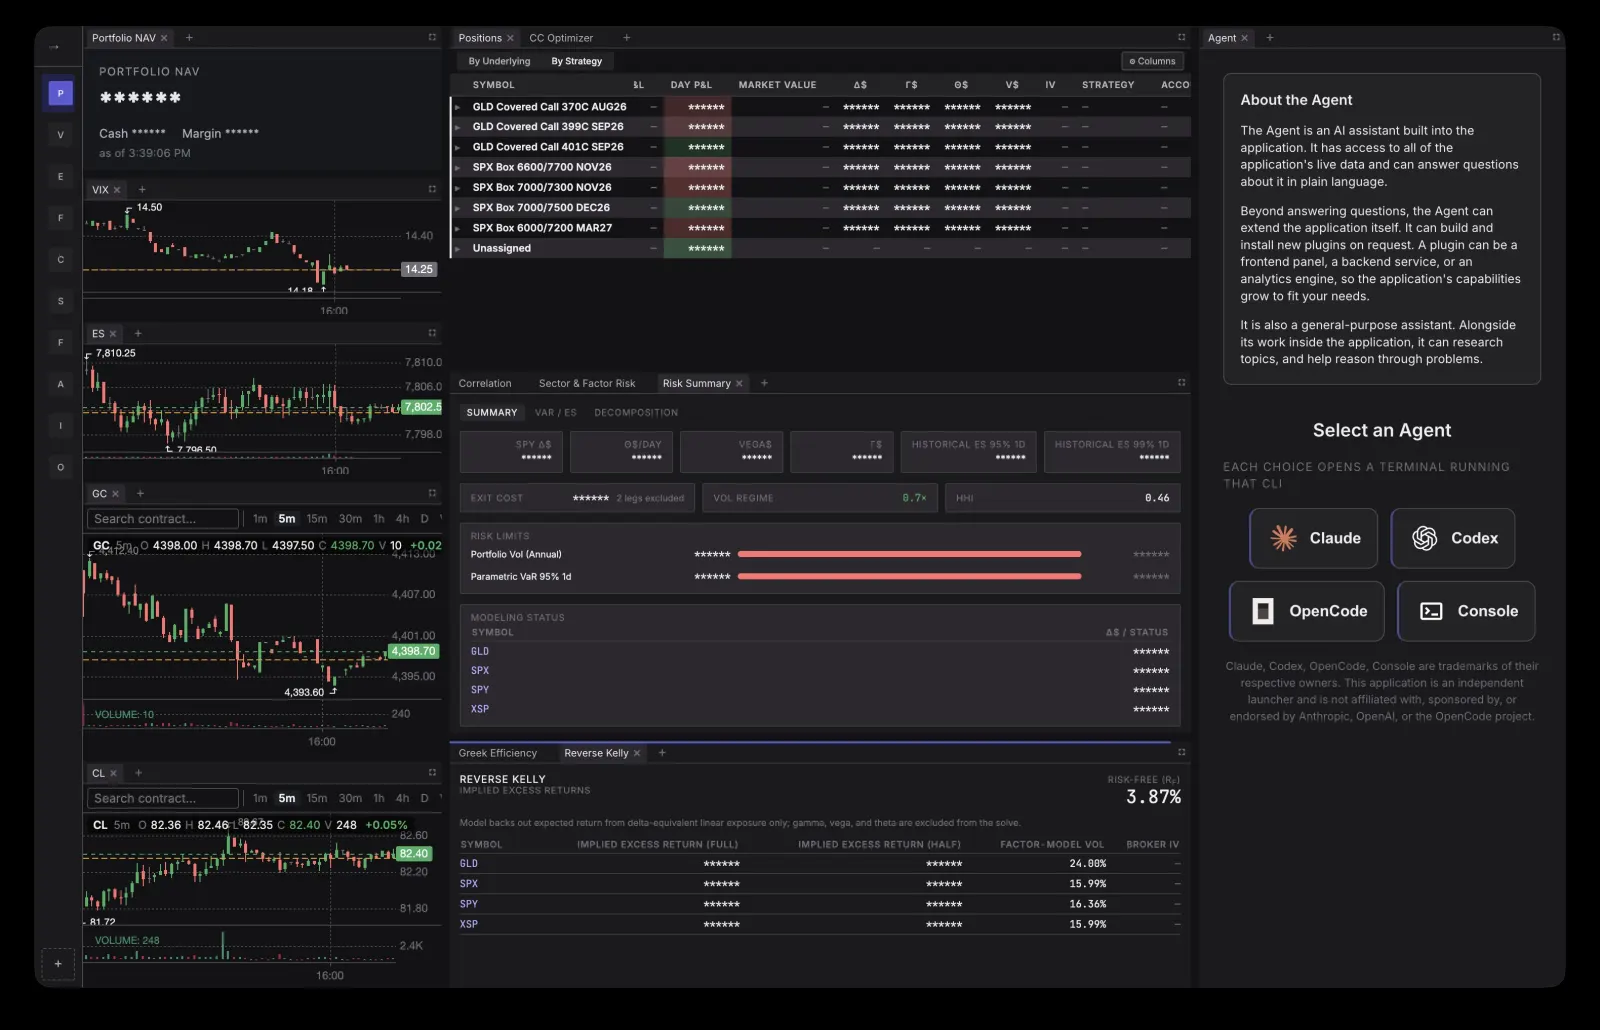Switch to the Correlation tab

coord(485,383)
